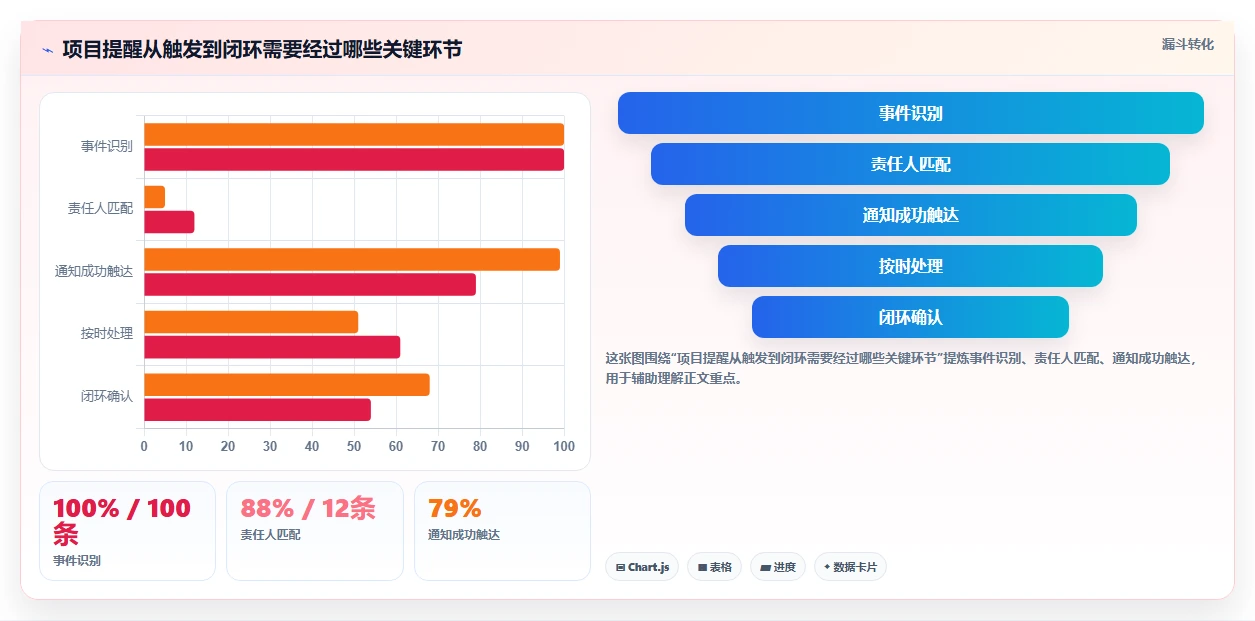
Task: Click the orange bar for 按时处理
Action: point(251,322)
